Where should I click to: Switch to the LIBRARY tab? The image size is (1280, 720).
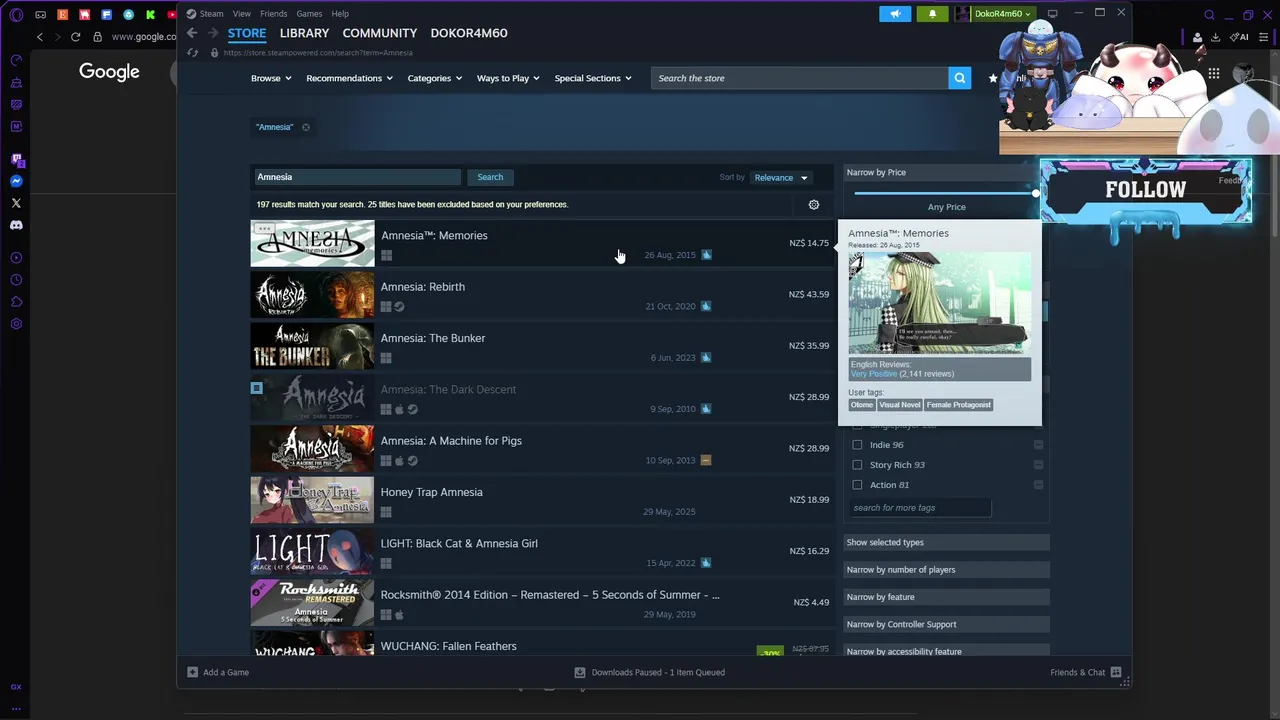pos(304,33)
